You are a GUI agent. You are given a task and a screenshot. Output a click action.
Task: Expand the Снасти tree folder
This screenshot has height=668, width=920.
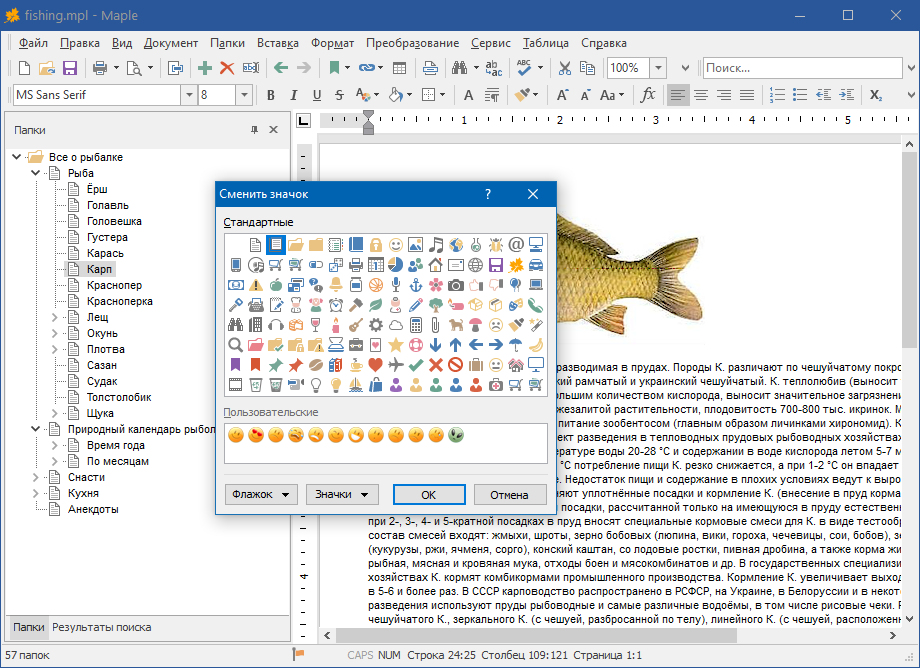pos(37,477)
